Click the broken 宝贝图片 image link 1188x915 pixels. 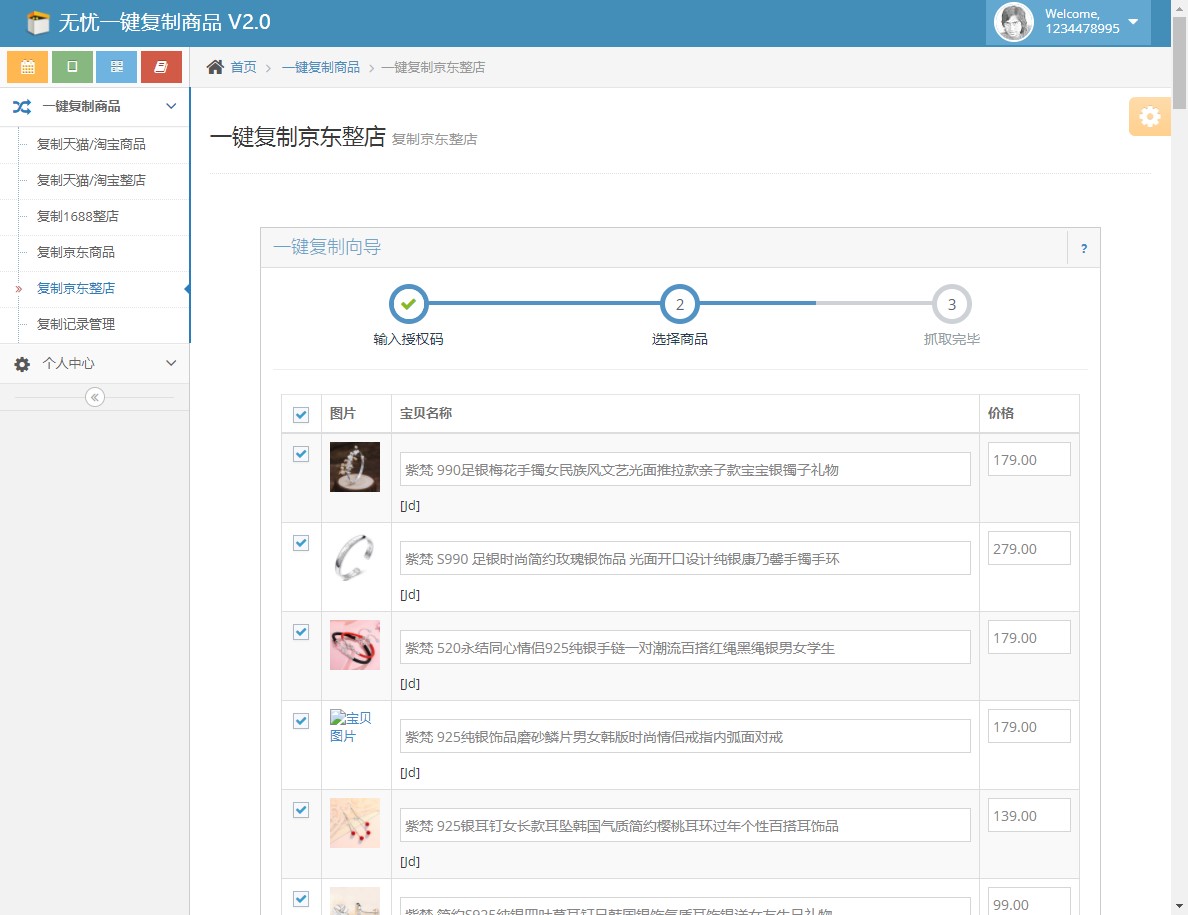pyautogui.click(x=351, y=727)
